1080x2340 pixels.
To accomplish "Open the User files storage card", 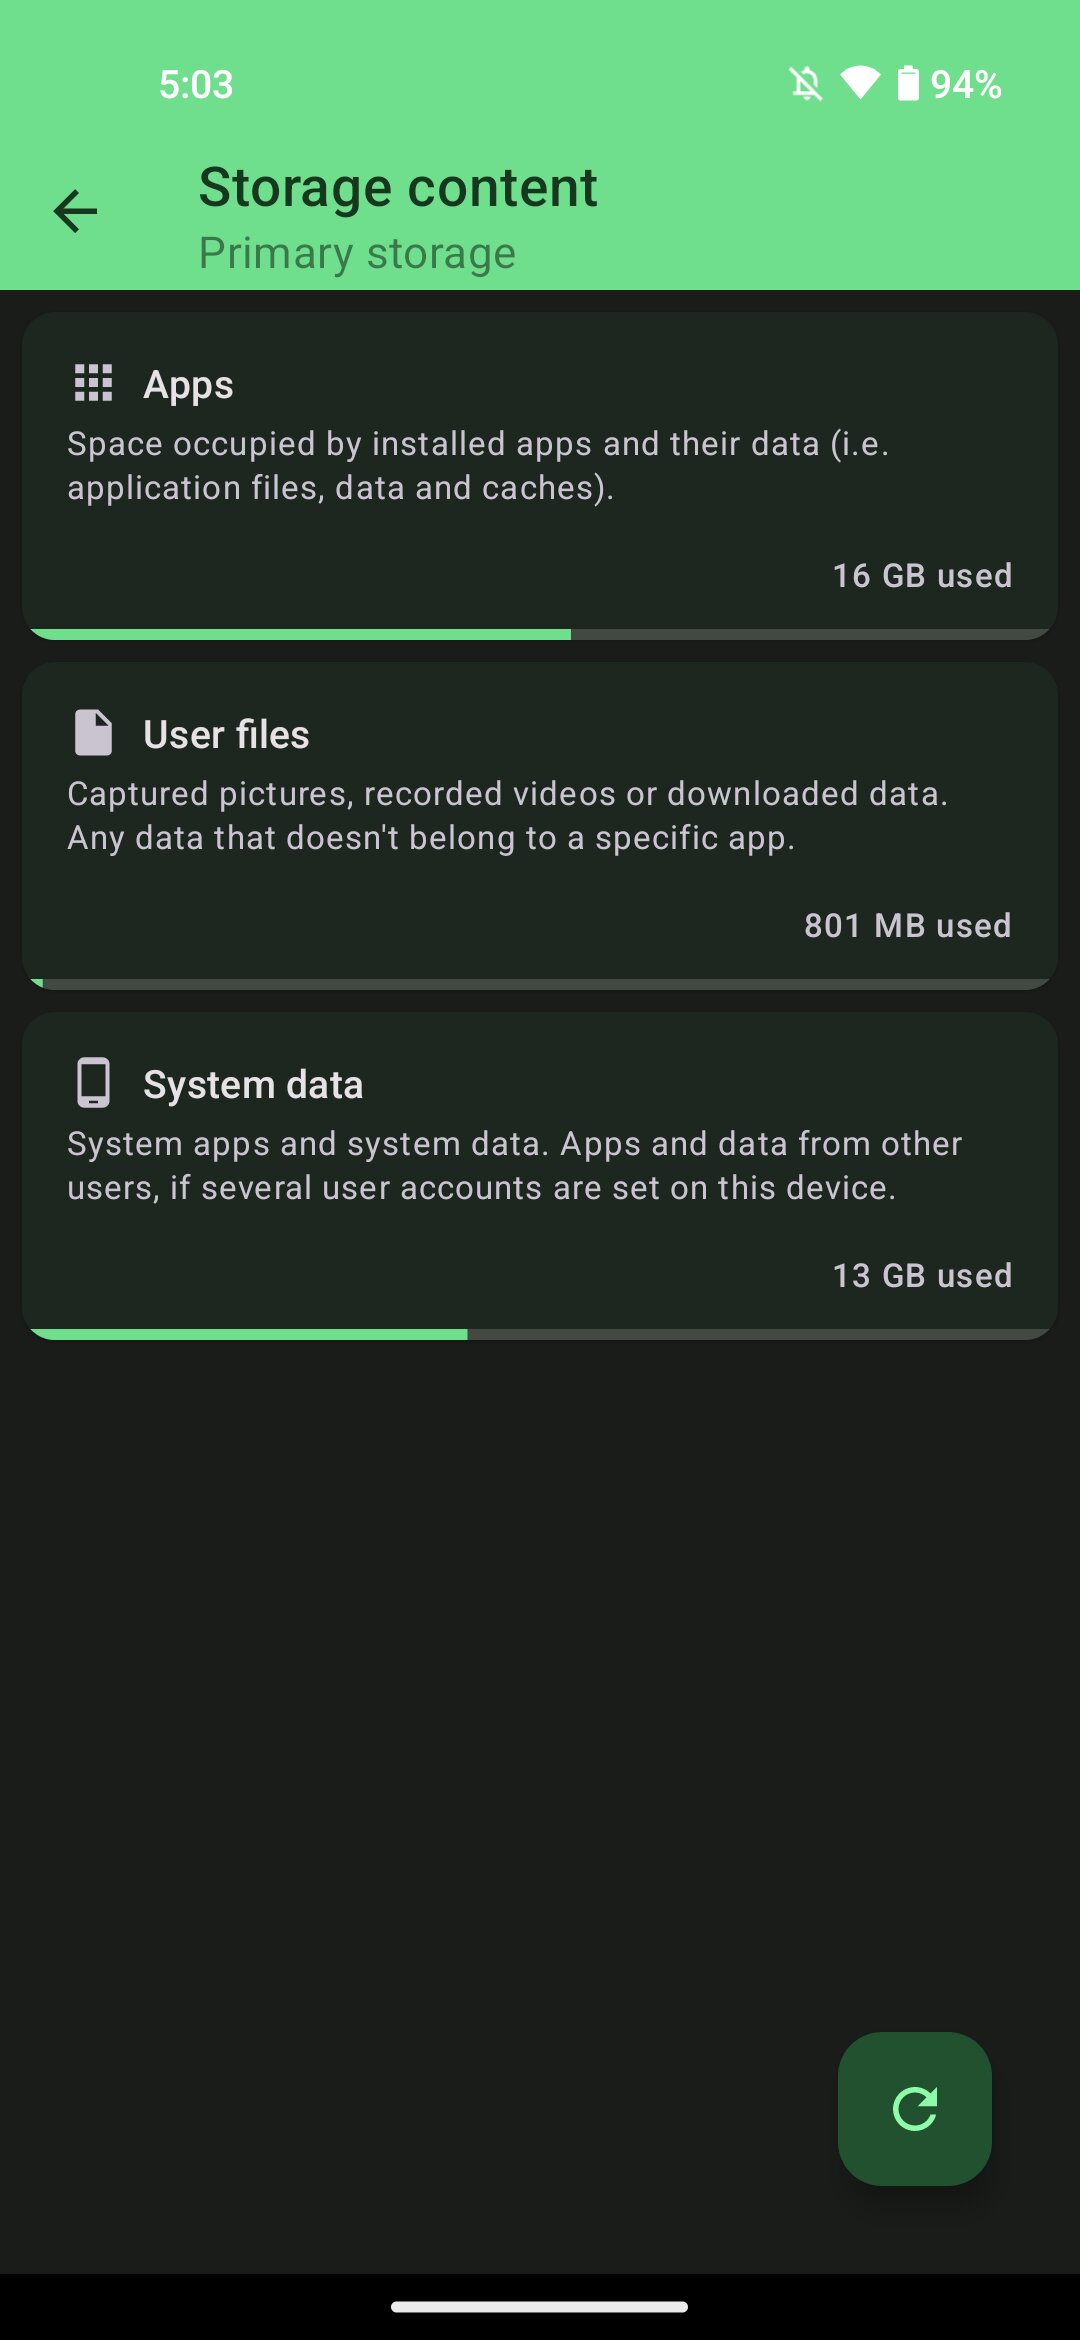I will [x=540, y=826].
